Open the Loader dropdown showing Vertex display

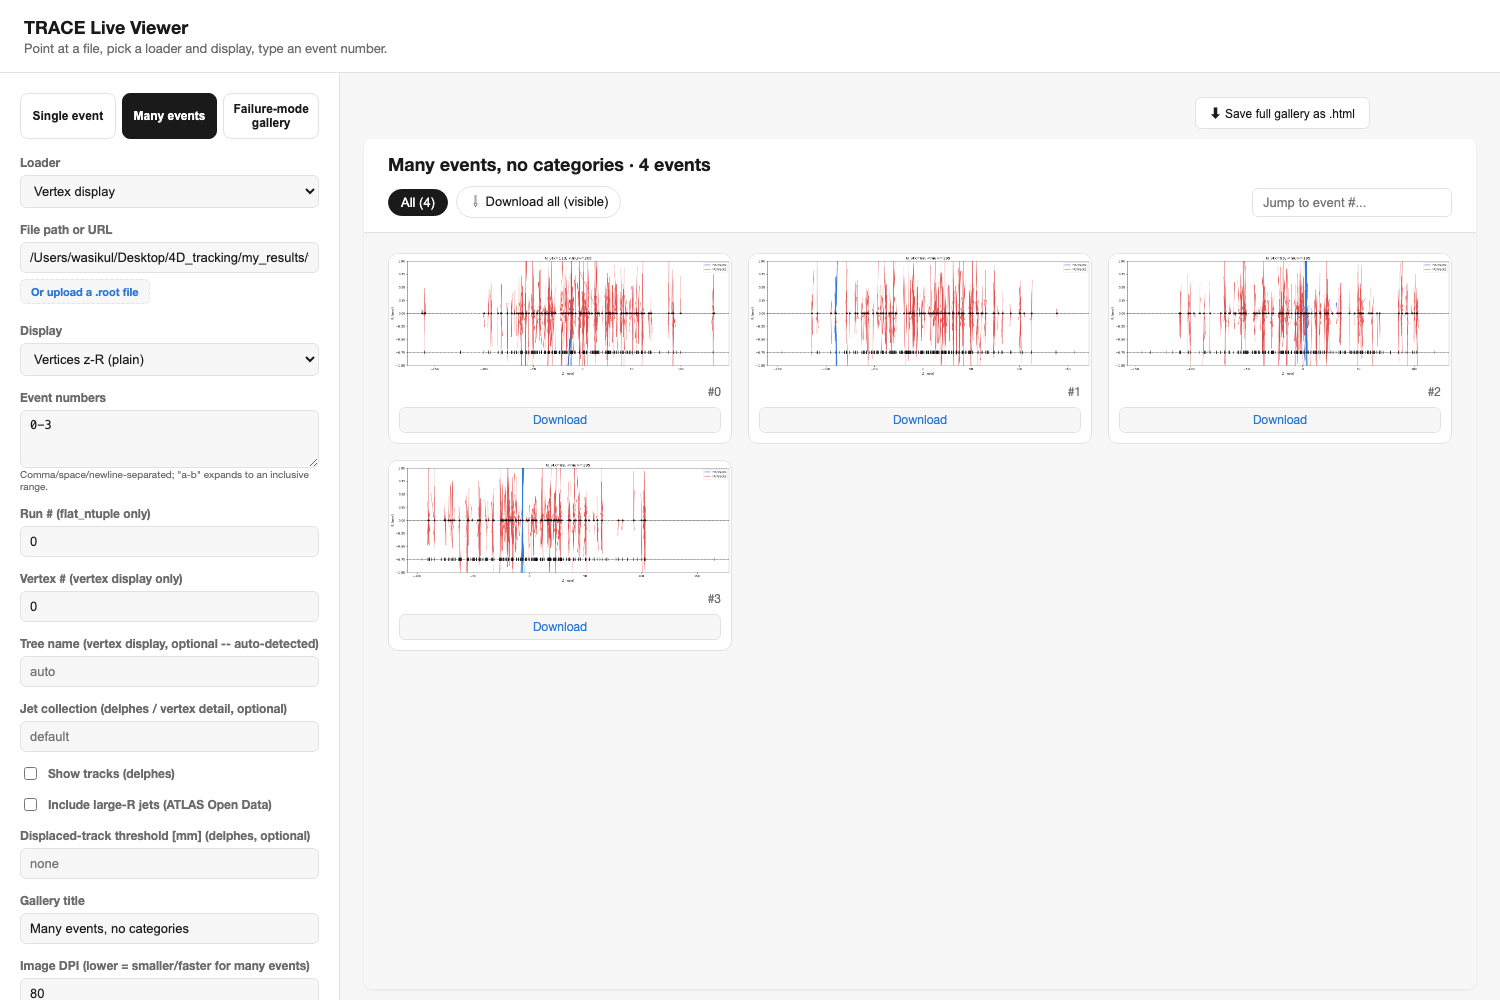pyautogui.click(x=169, y=192)
